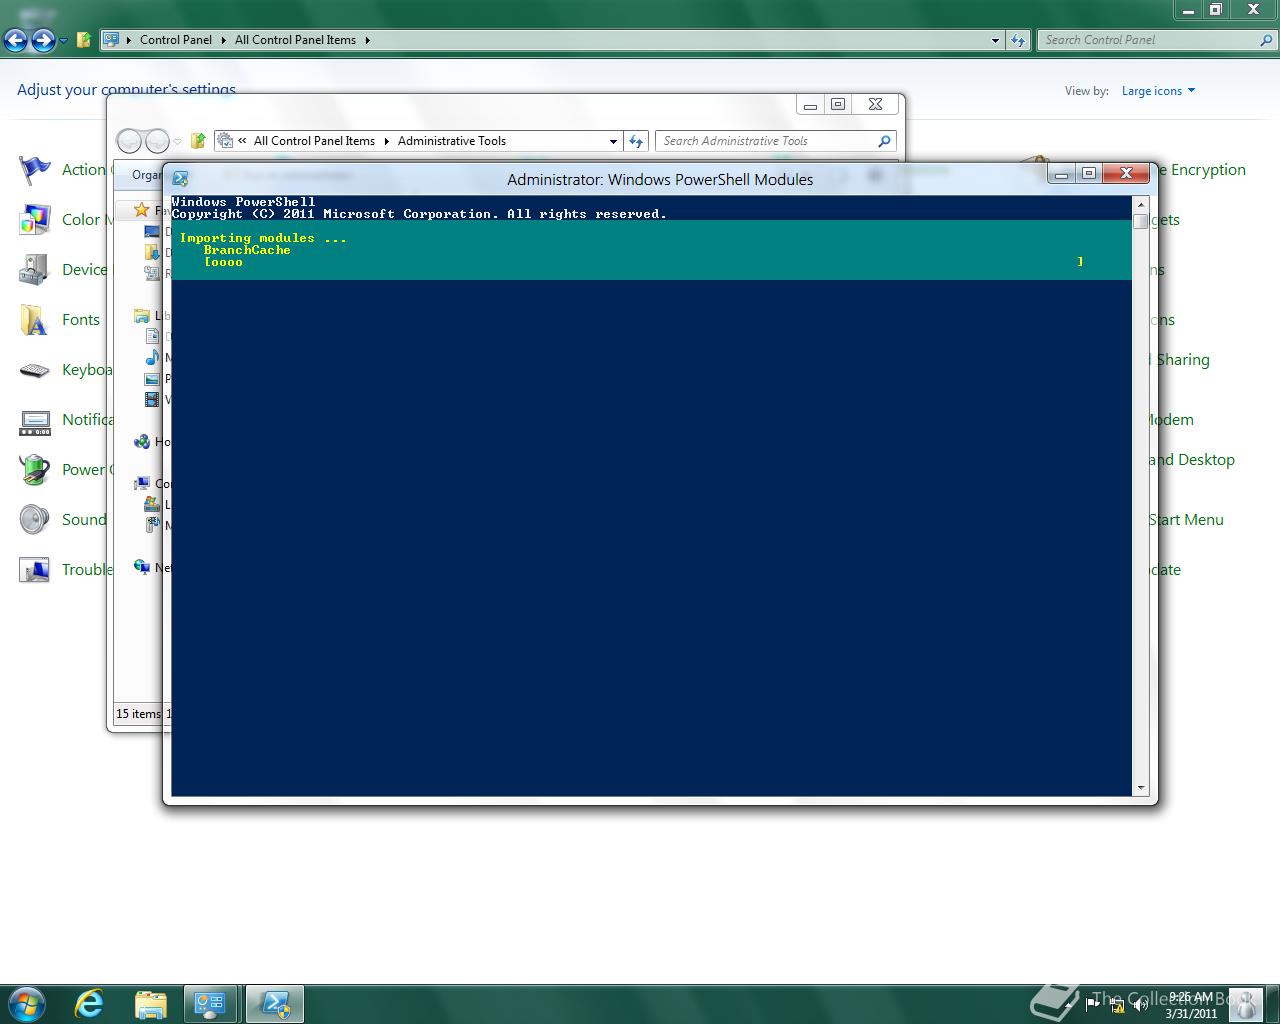Select the Videos library film icon
The image size is (1280, 1024).
[152, 400]
